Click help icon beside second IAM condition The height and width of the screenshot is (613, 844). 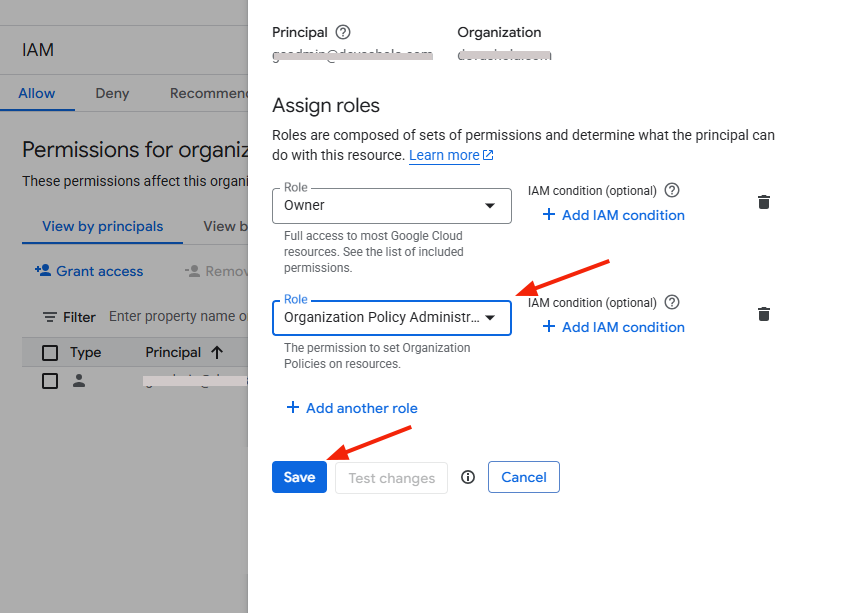(672, 302)
